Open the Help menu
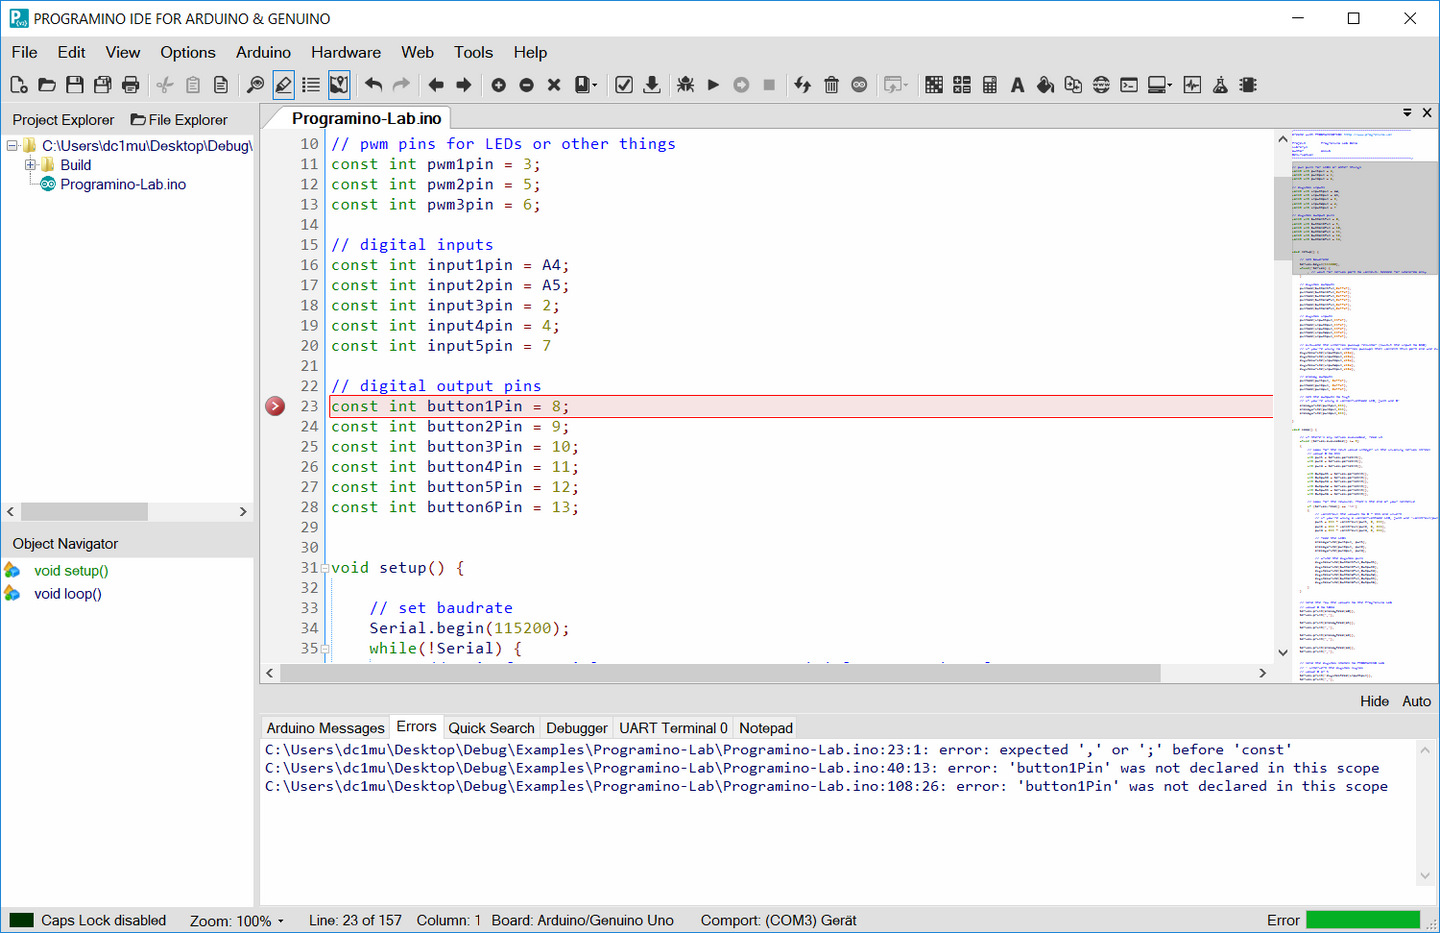Viewport: 1440px width, 933px height. pos(530,52)
